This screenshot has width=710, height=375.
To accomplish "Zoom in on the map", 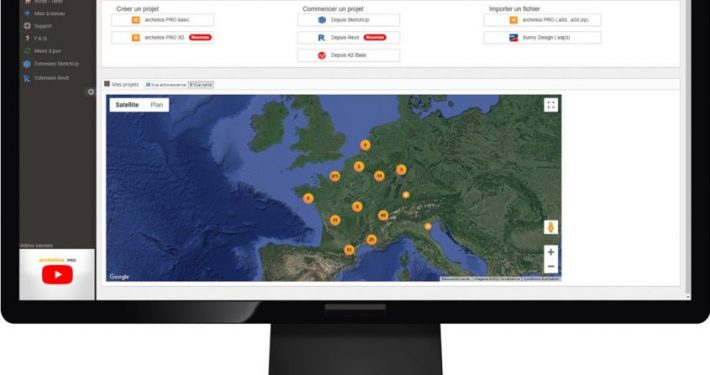I will (551, 252).
